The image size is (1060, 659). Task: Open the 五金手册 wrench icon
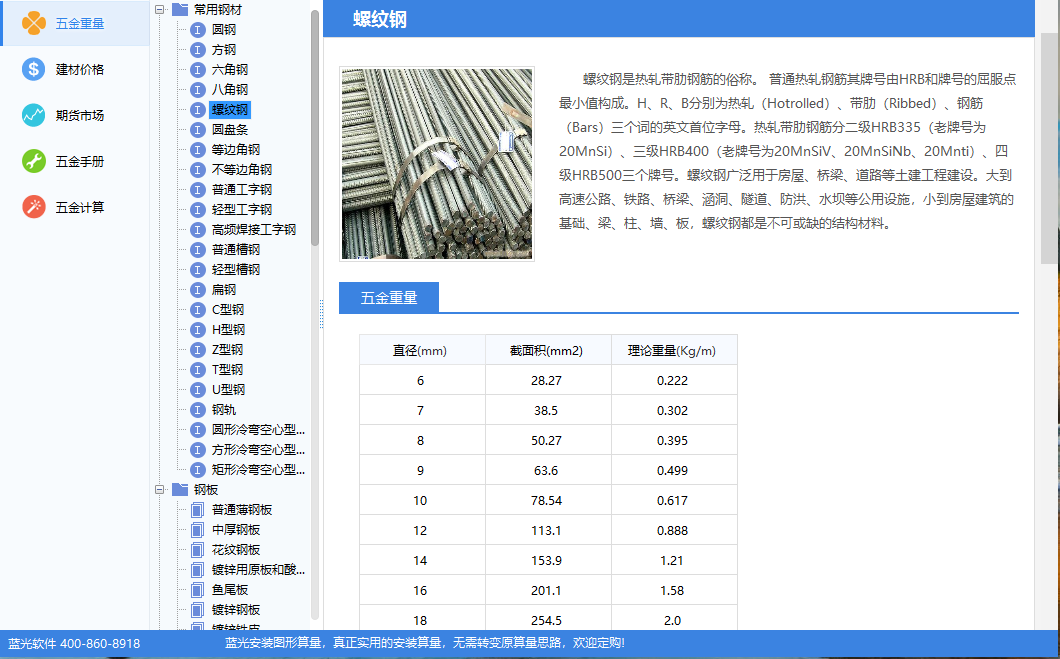33,161
